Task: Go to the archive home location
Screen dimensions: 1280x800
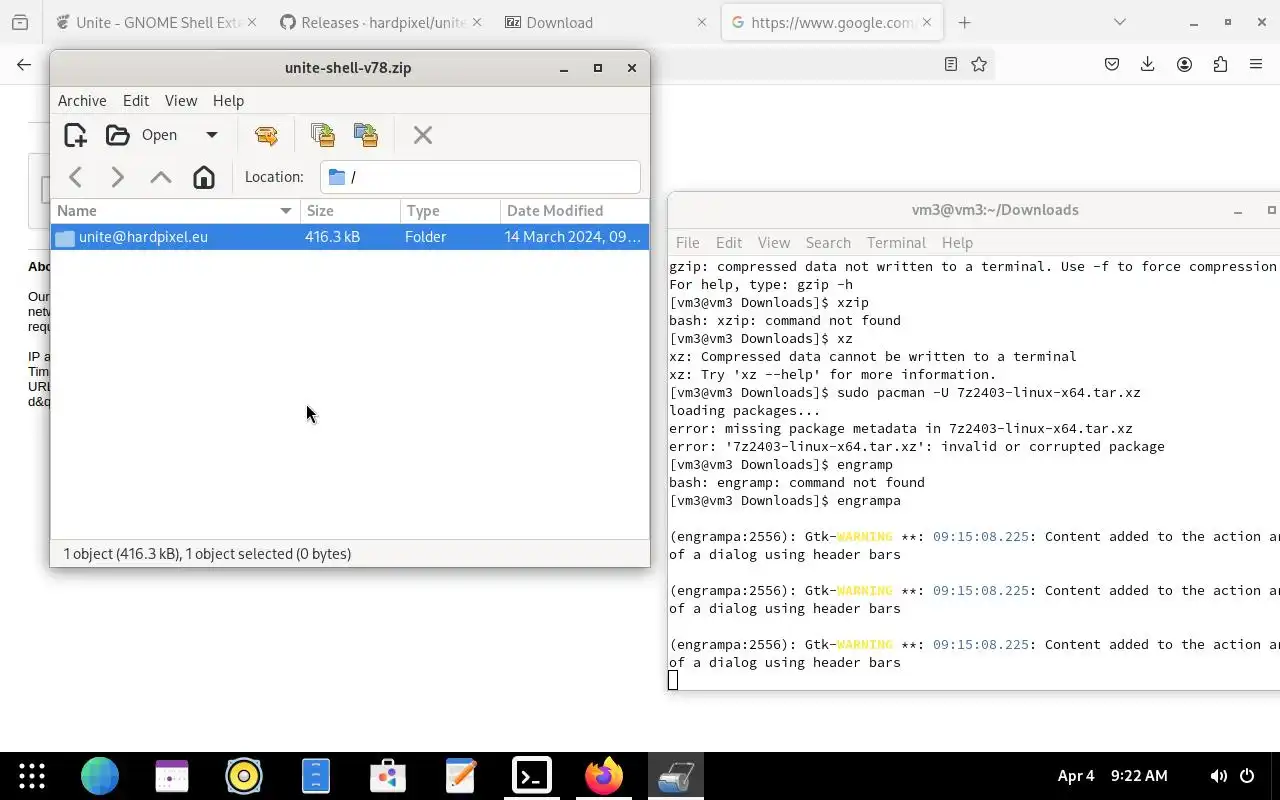Action: coord(204,177)
